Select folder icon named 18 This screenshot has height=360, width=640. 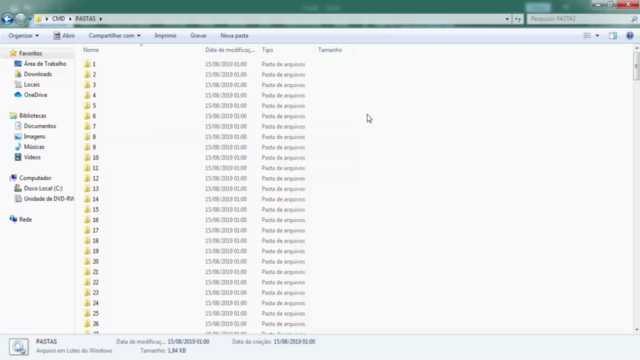[x=87, y=241]
